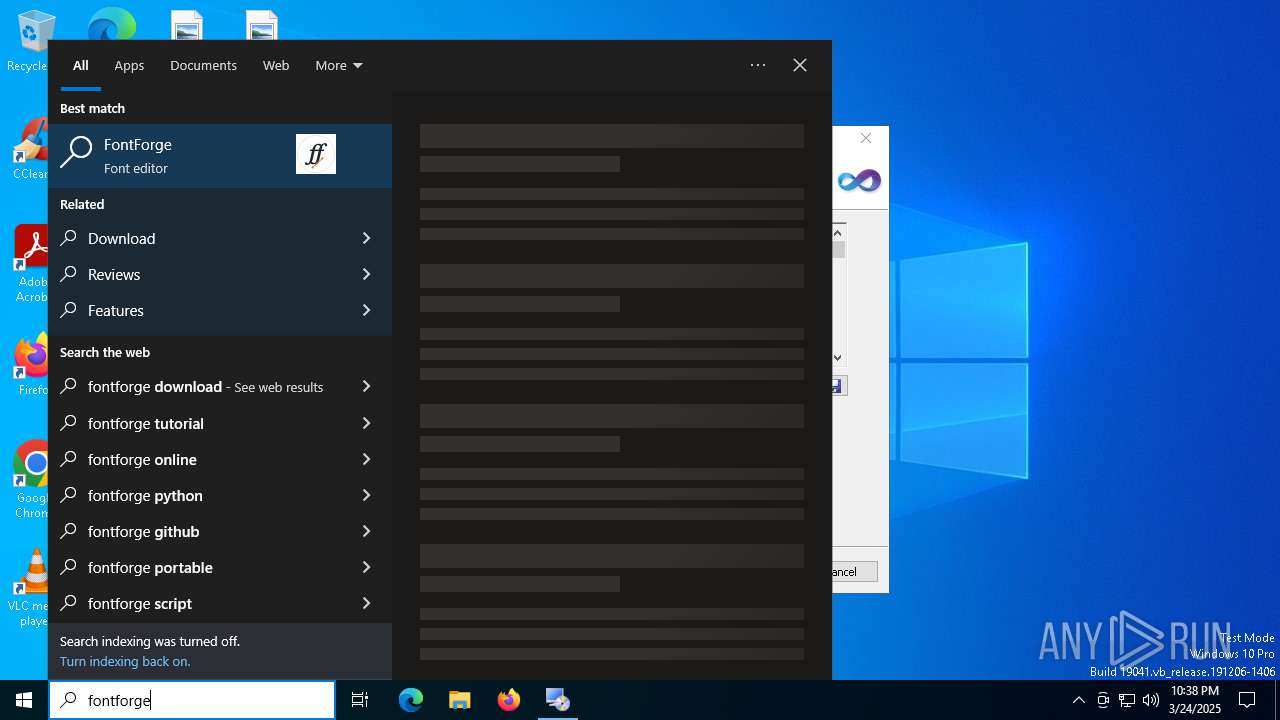Viewport: 1280px width, 720px height.
Task: Show hidden system tray icons
Action: [x=1078, y=700]
